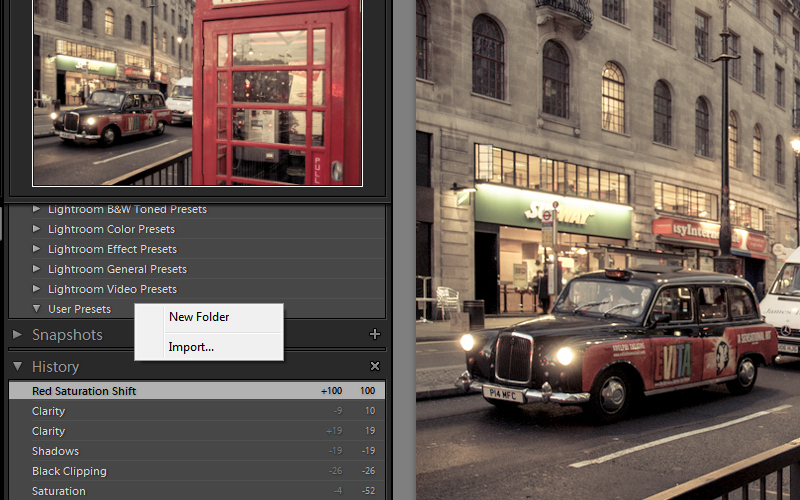Revert to Clarity -9 history step
Viewport: 800px width, 500px height.
pos(48,411)
